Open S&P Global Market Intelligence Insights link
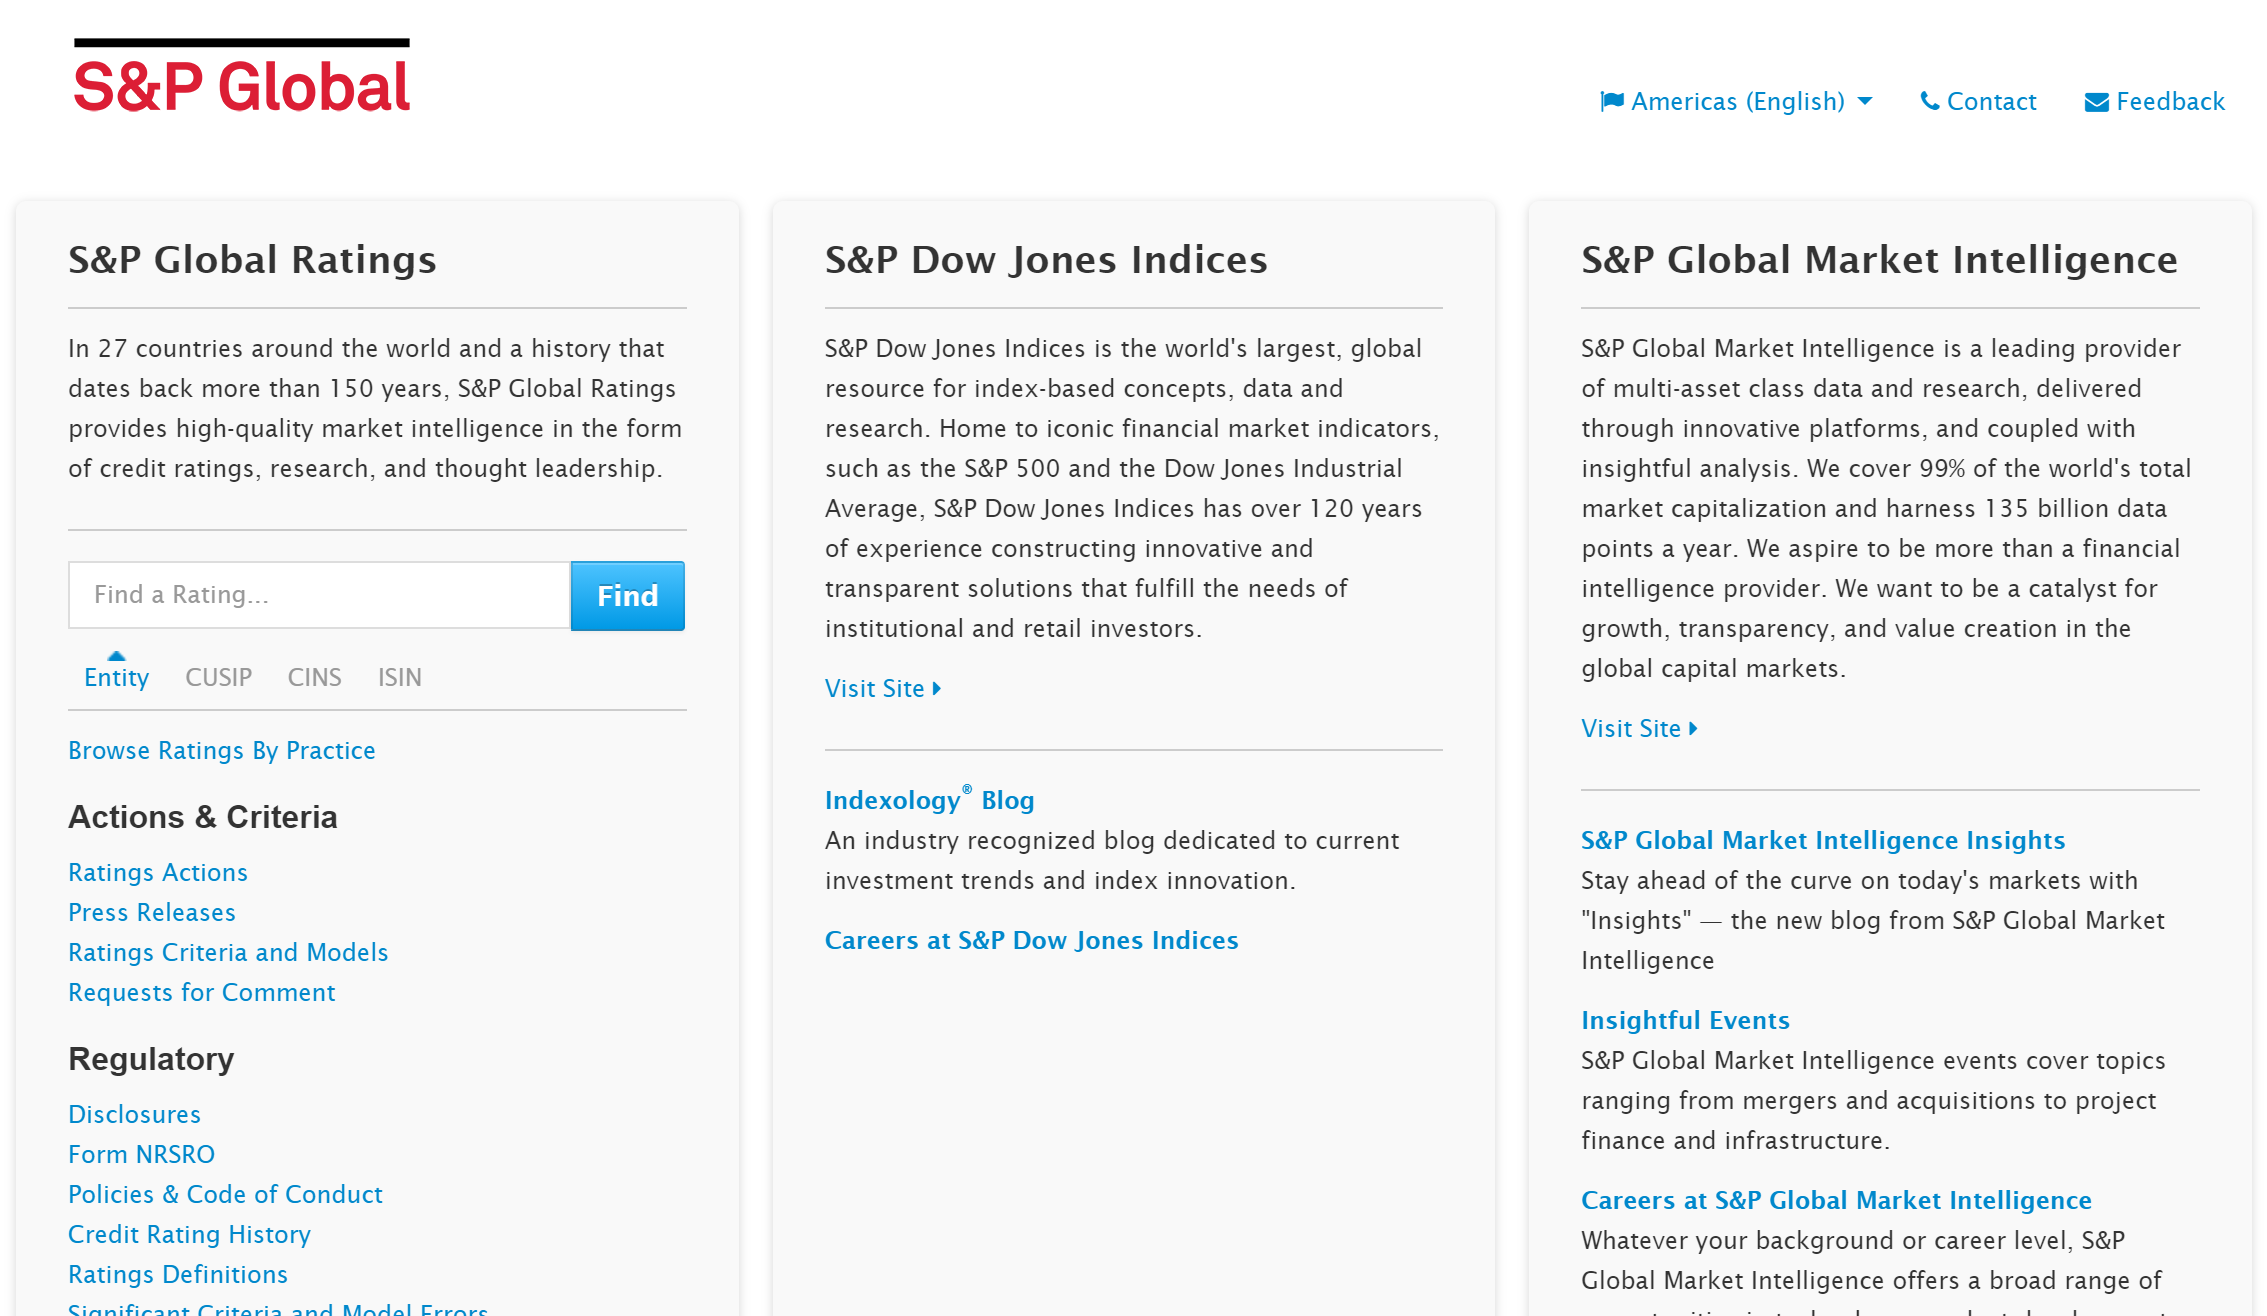The height and width of the screenshot is (1316, 2267). (x=1822, y=840)
